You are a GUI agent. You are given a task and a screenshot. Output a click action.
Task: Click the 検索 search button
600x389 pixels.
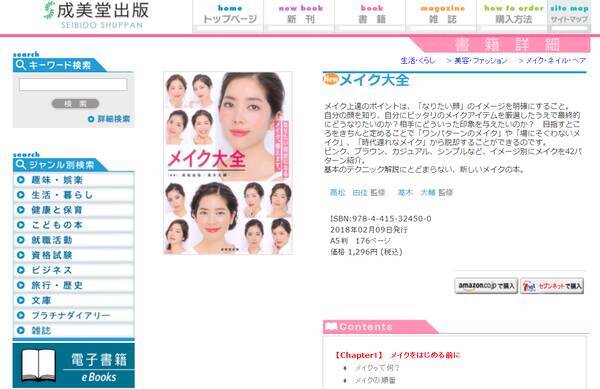75,104
